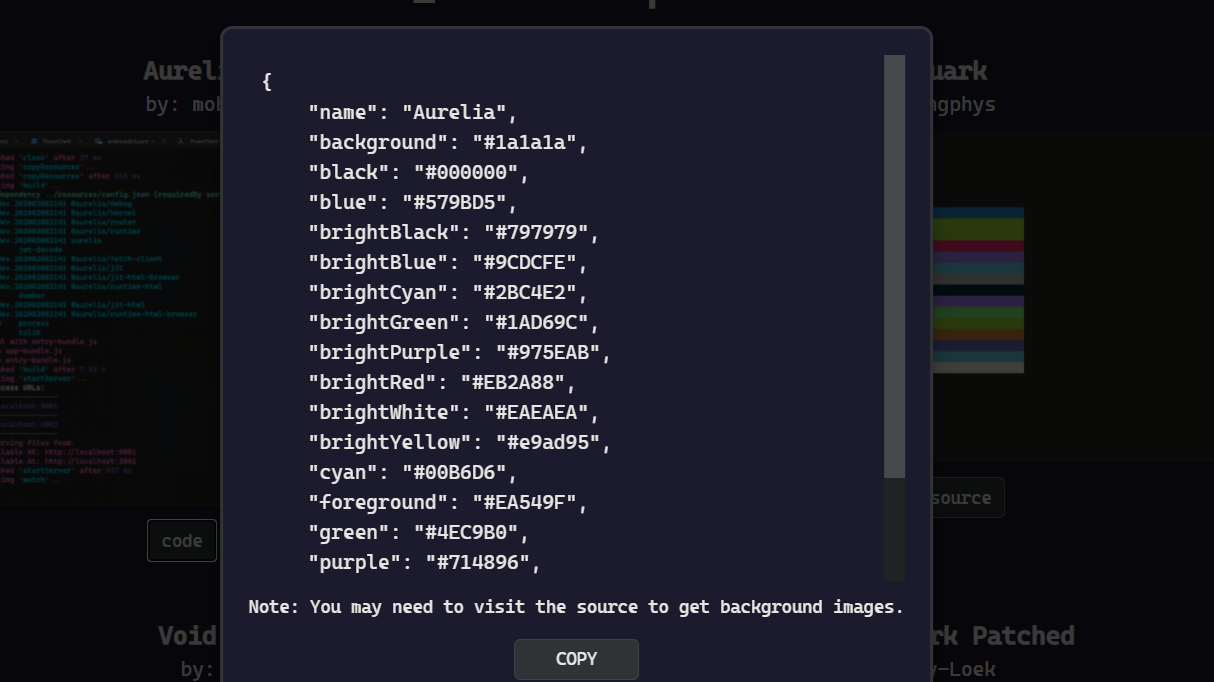Click the "brightRed": "#EB2A88" line

point(442,382)
